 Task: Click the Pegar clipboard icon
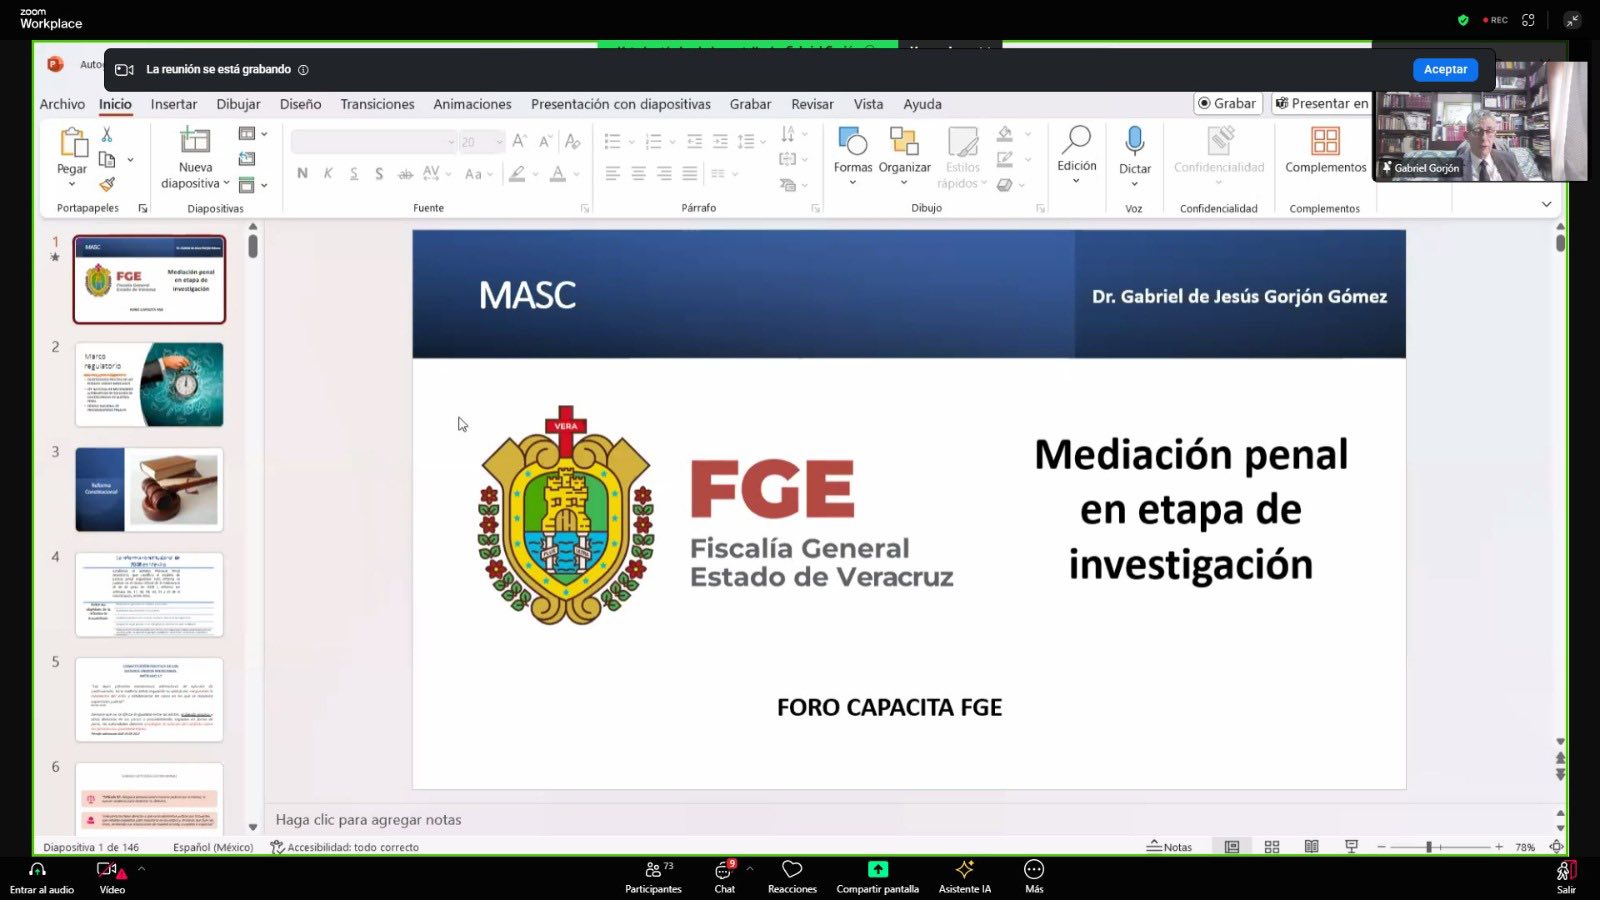[72, 144]
